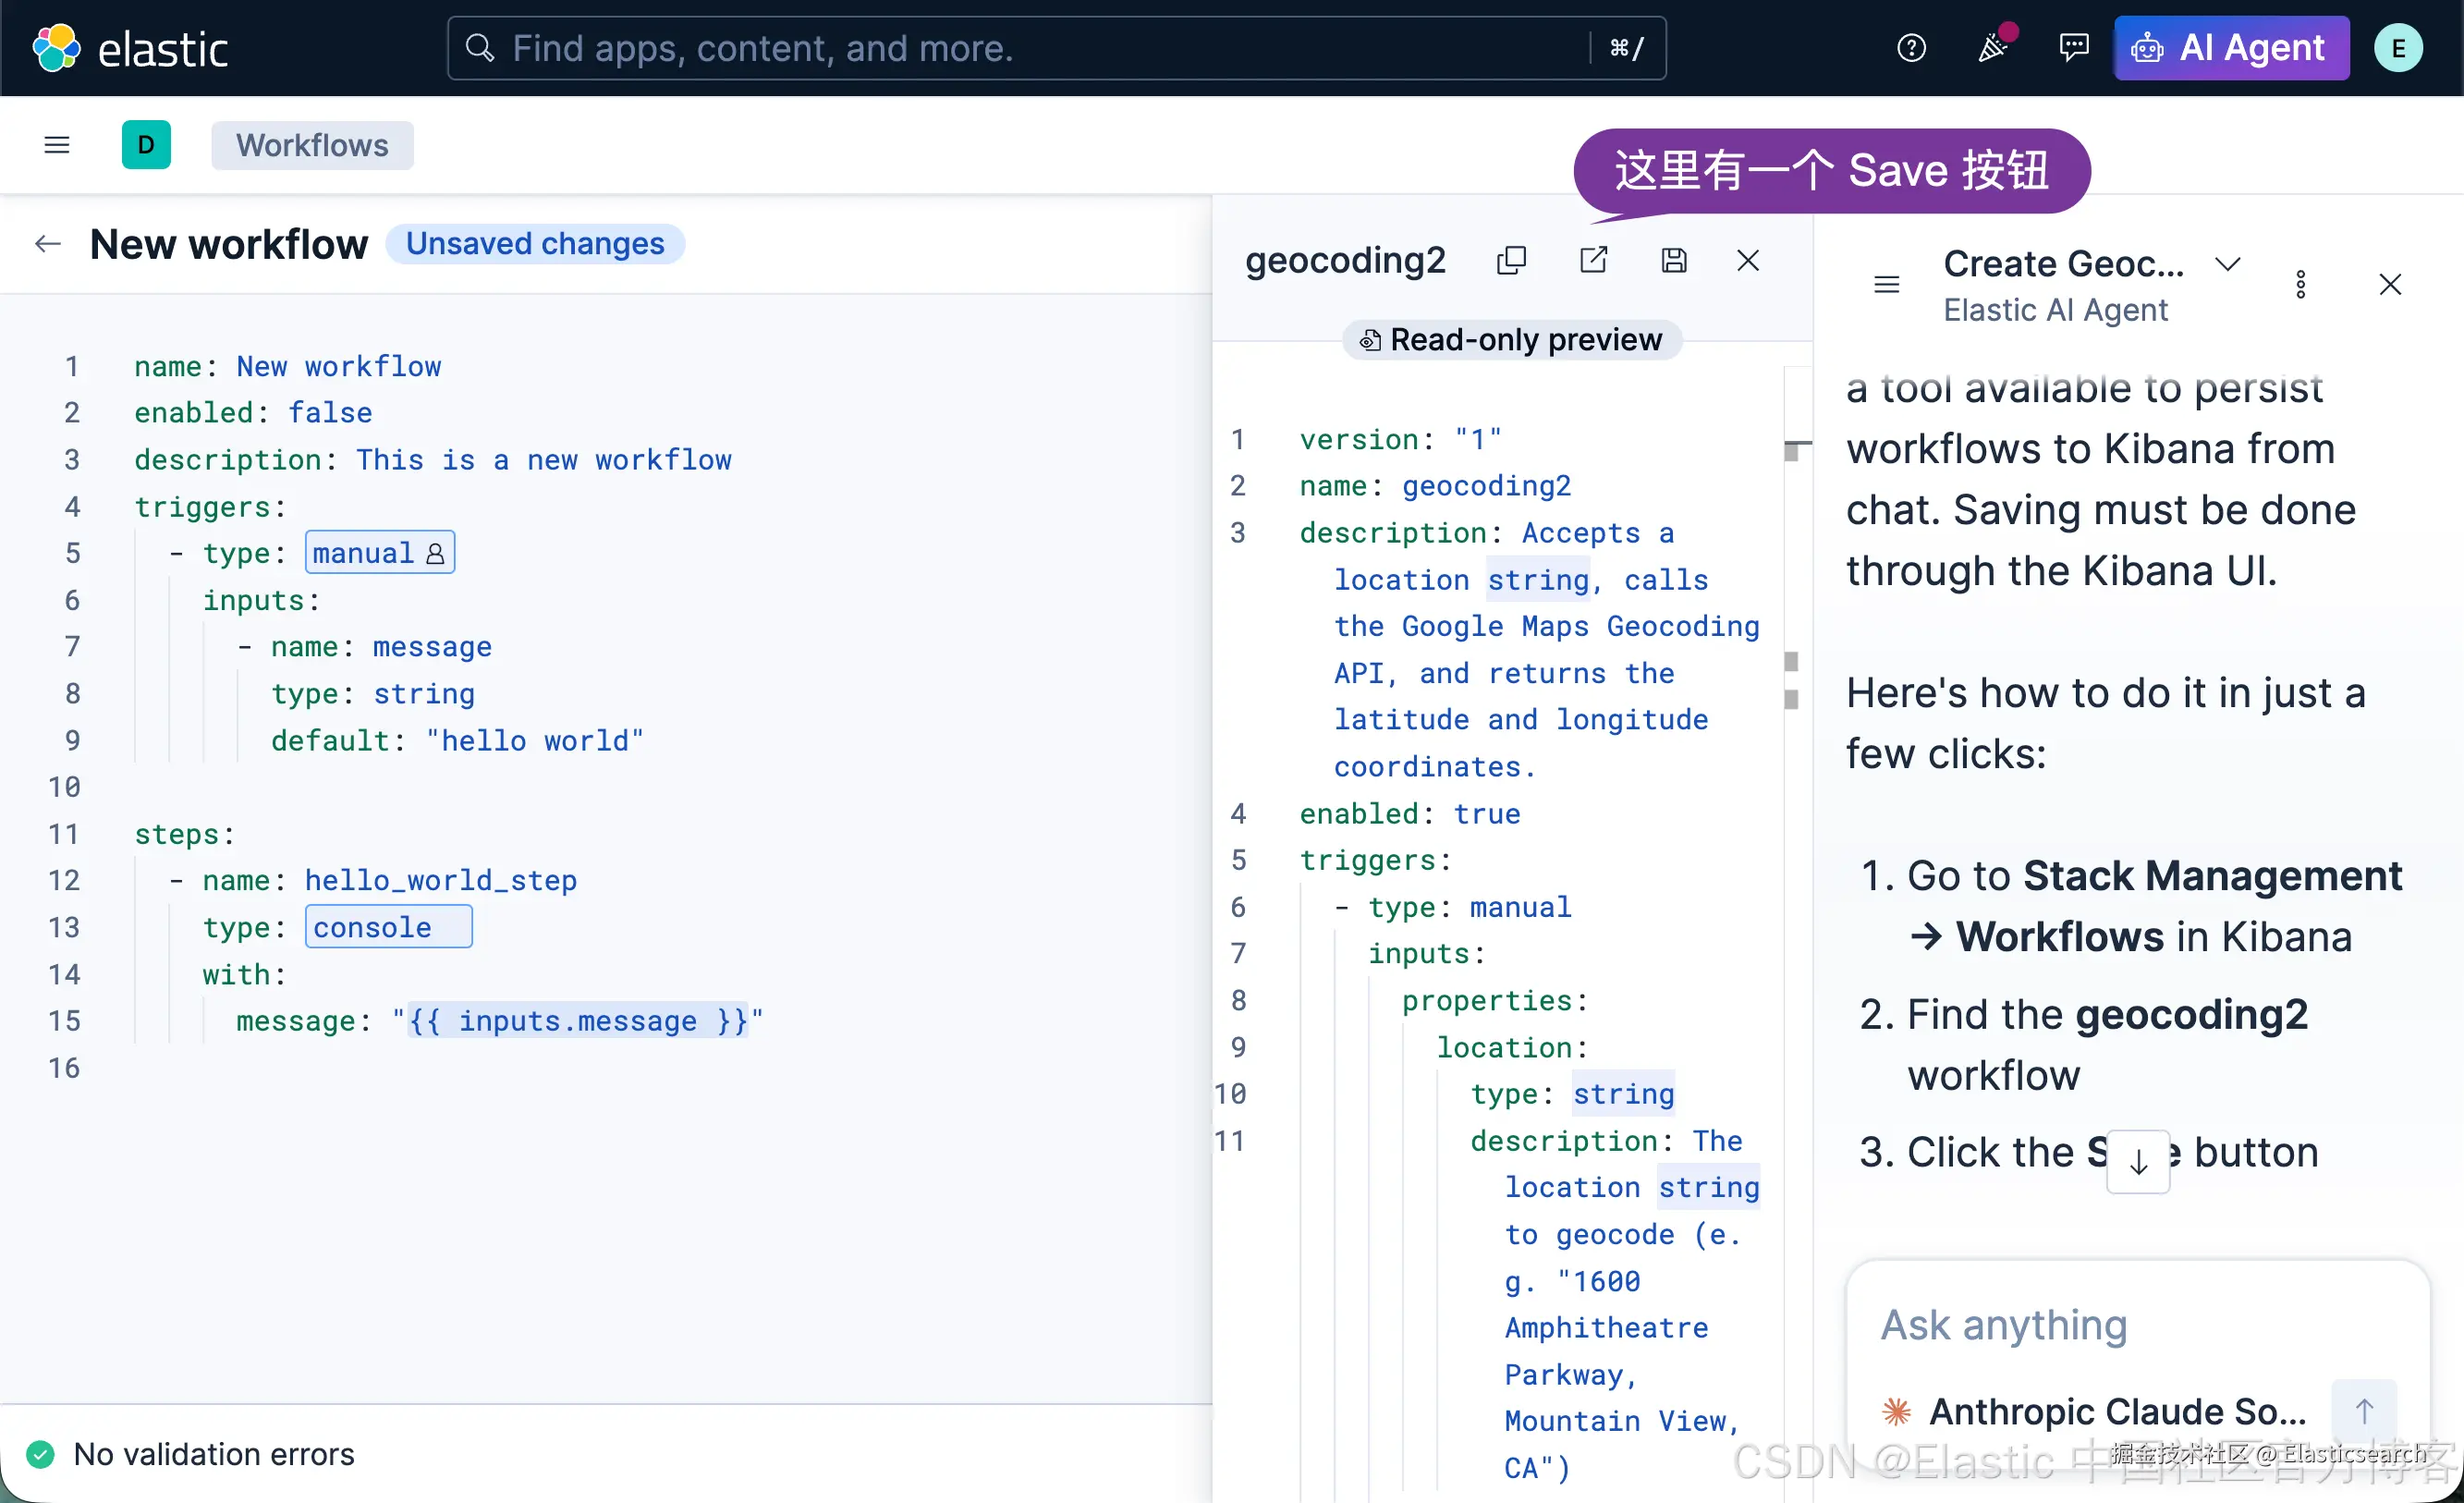Copy the geocoding2 workflow YAML
This screenshot has width=2464, height=1503.
pyautogui.click(x=1511, y=261)
